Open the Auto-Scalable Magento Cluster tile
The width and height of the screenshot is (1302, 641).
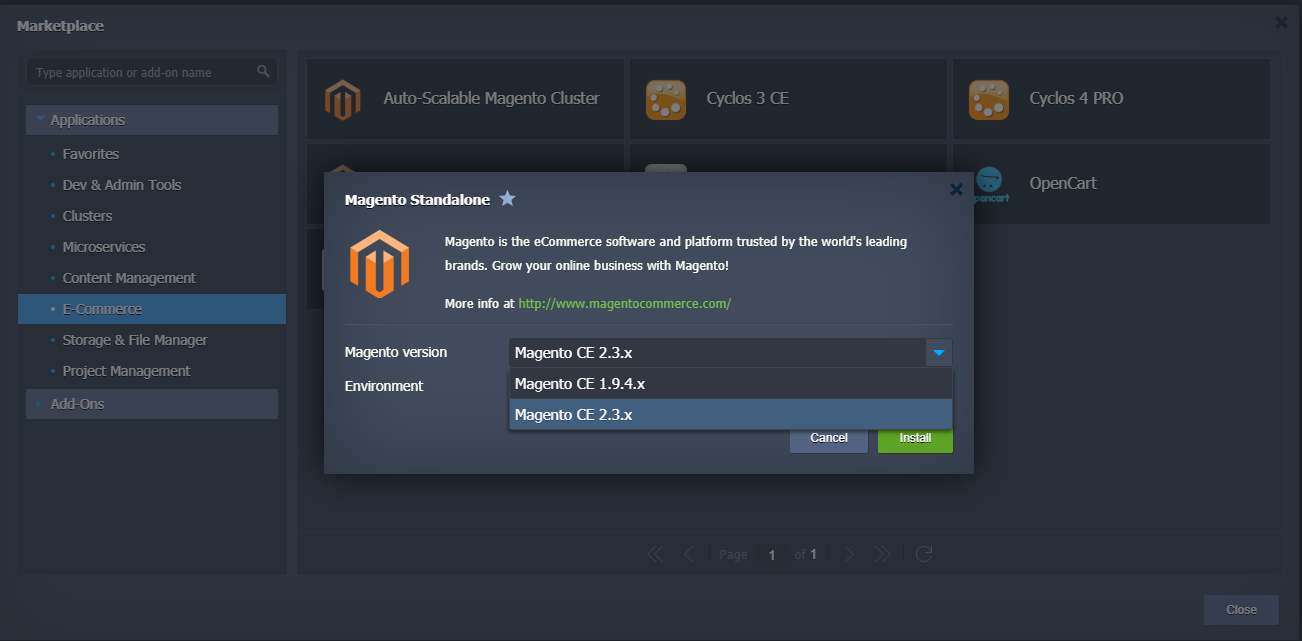tap(465, 99)
